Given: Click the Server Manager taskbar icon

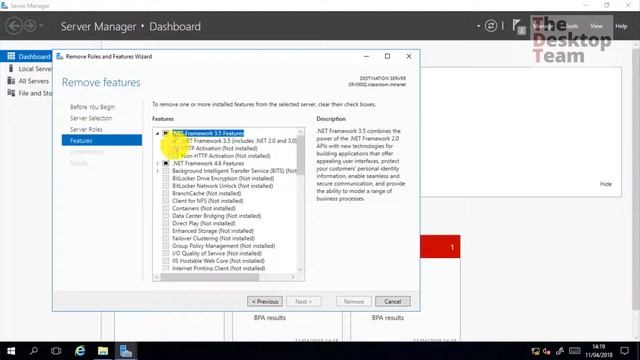Looking at the screenshot, I should (x=126, y=351).
